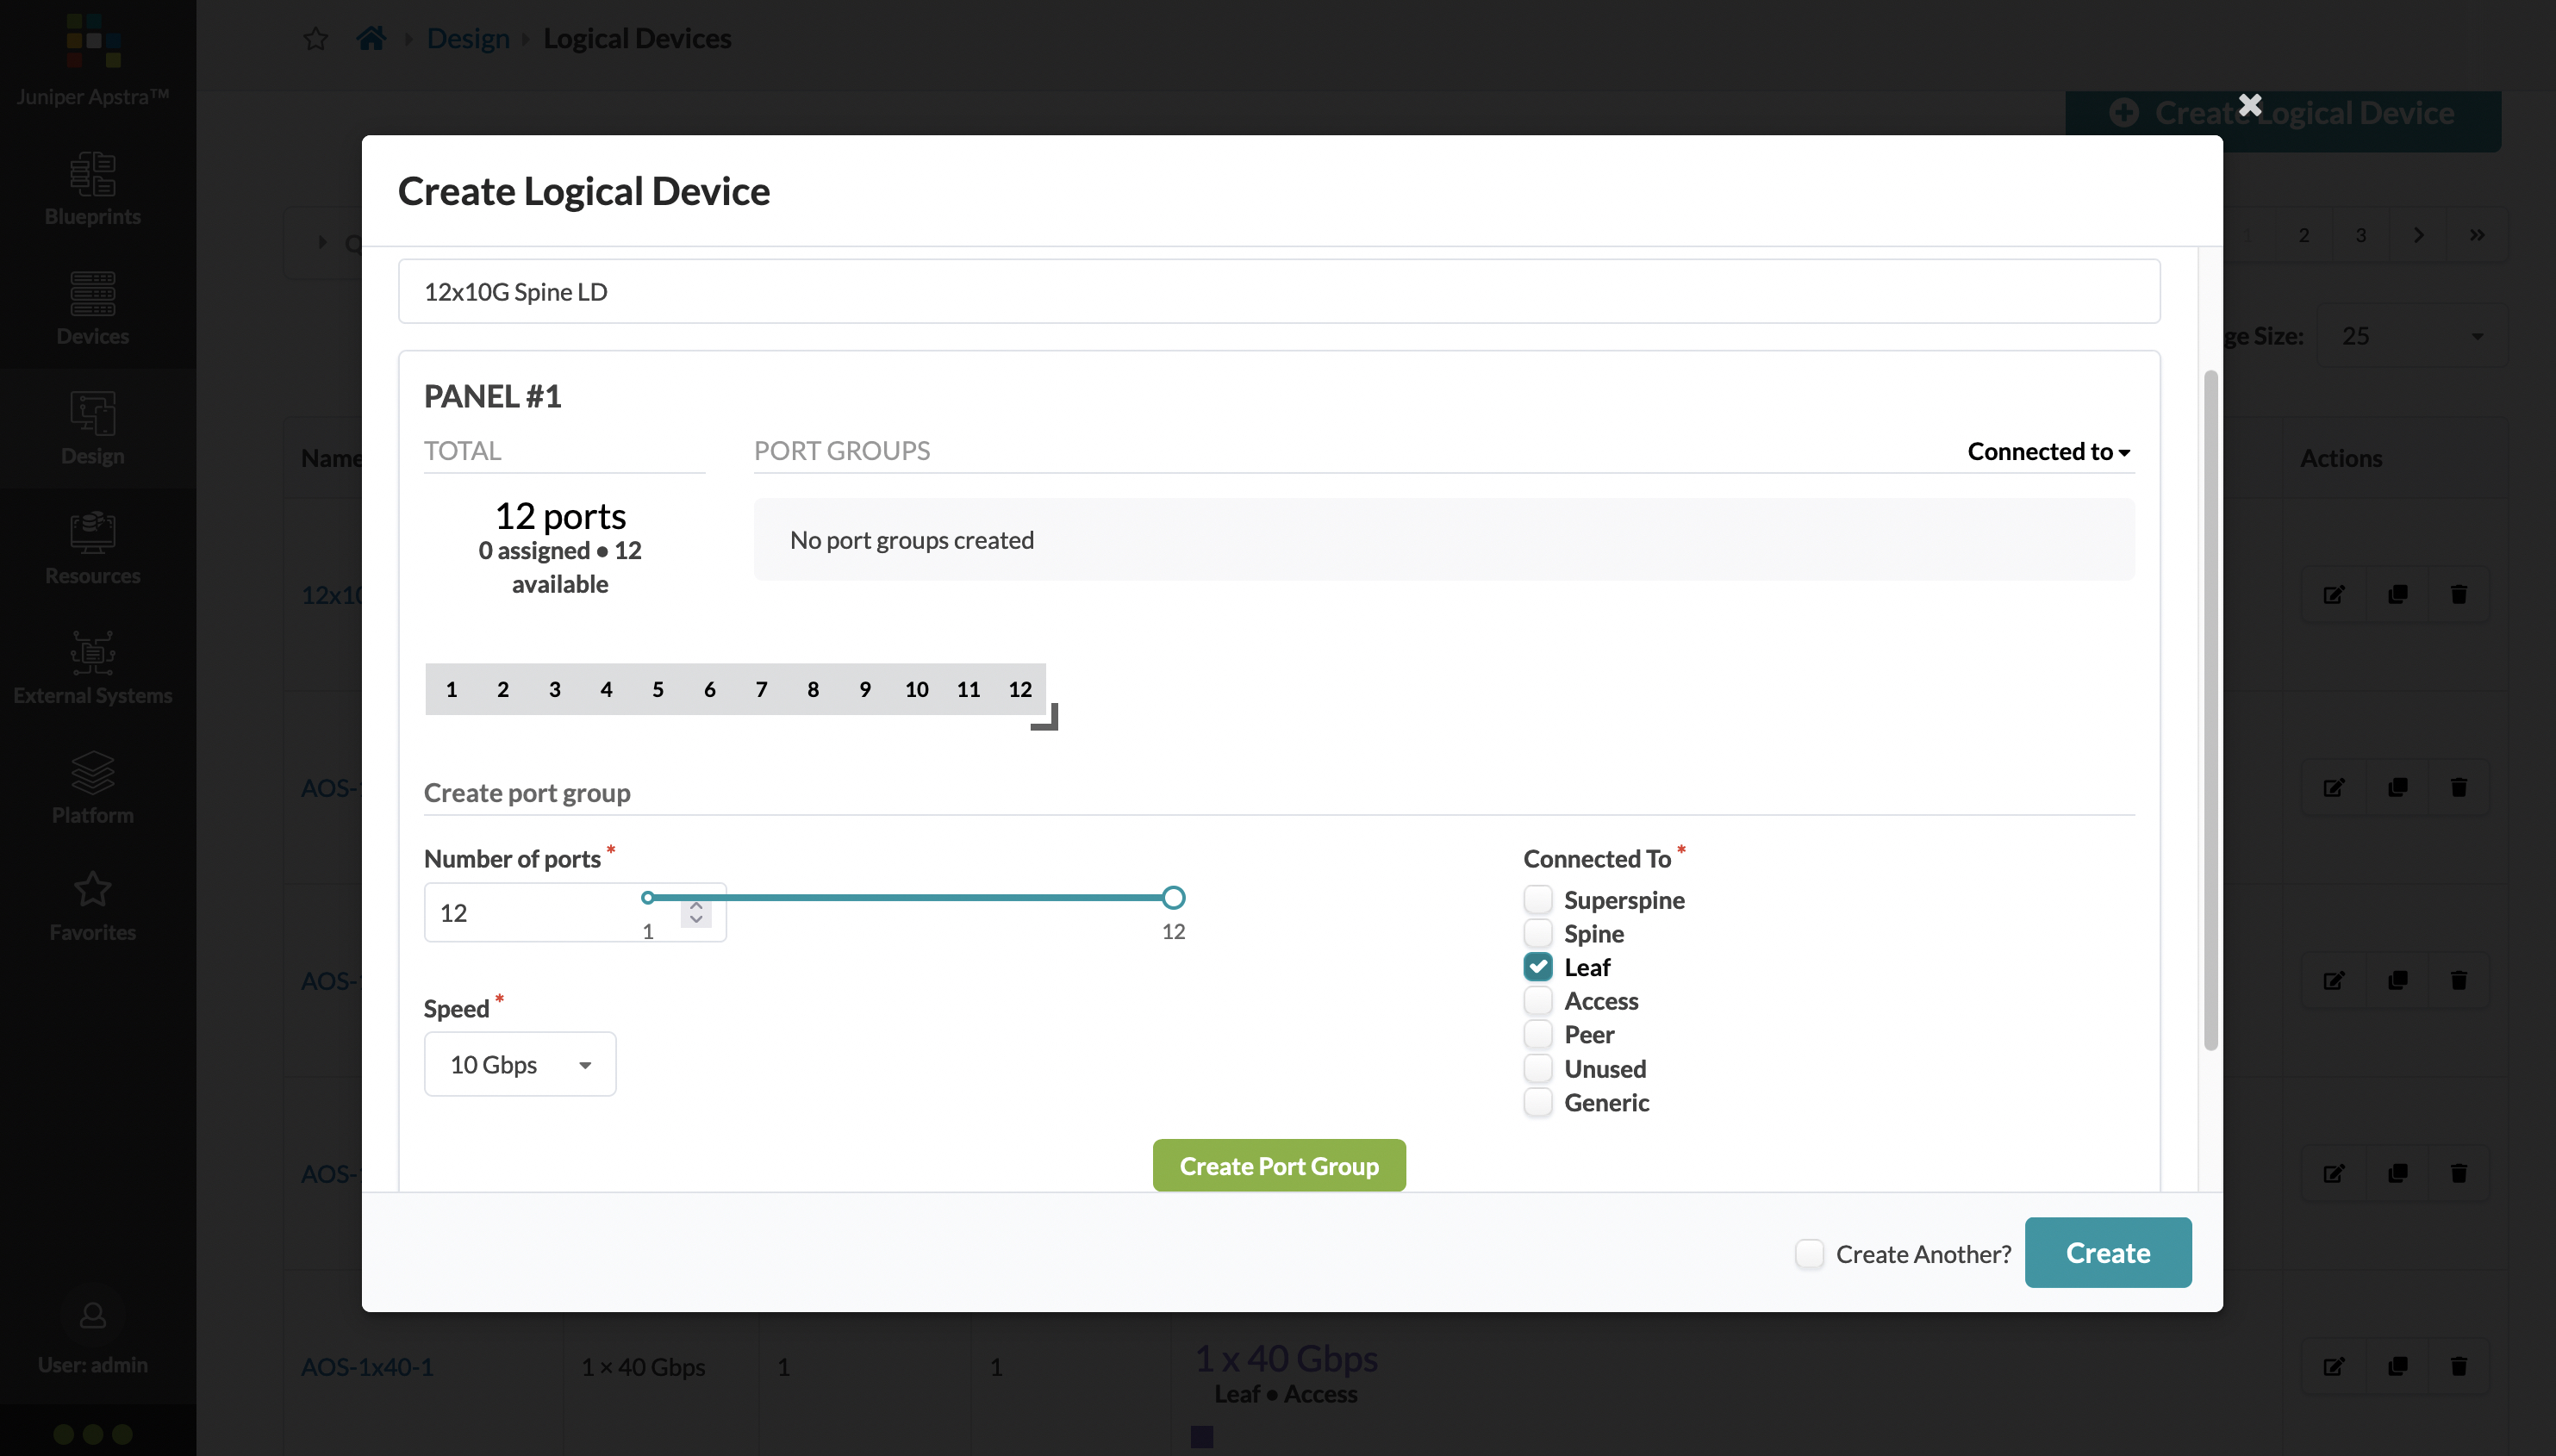Select port 12 in the panel

pyautogui.click(x=1020, y=689)
